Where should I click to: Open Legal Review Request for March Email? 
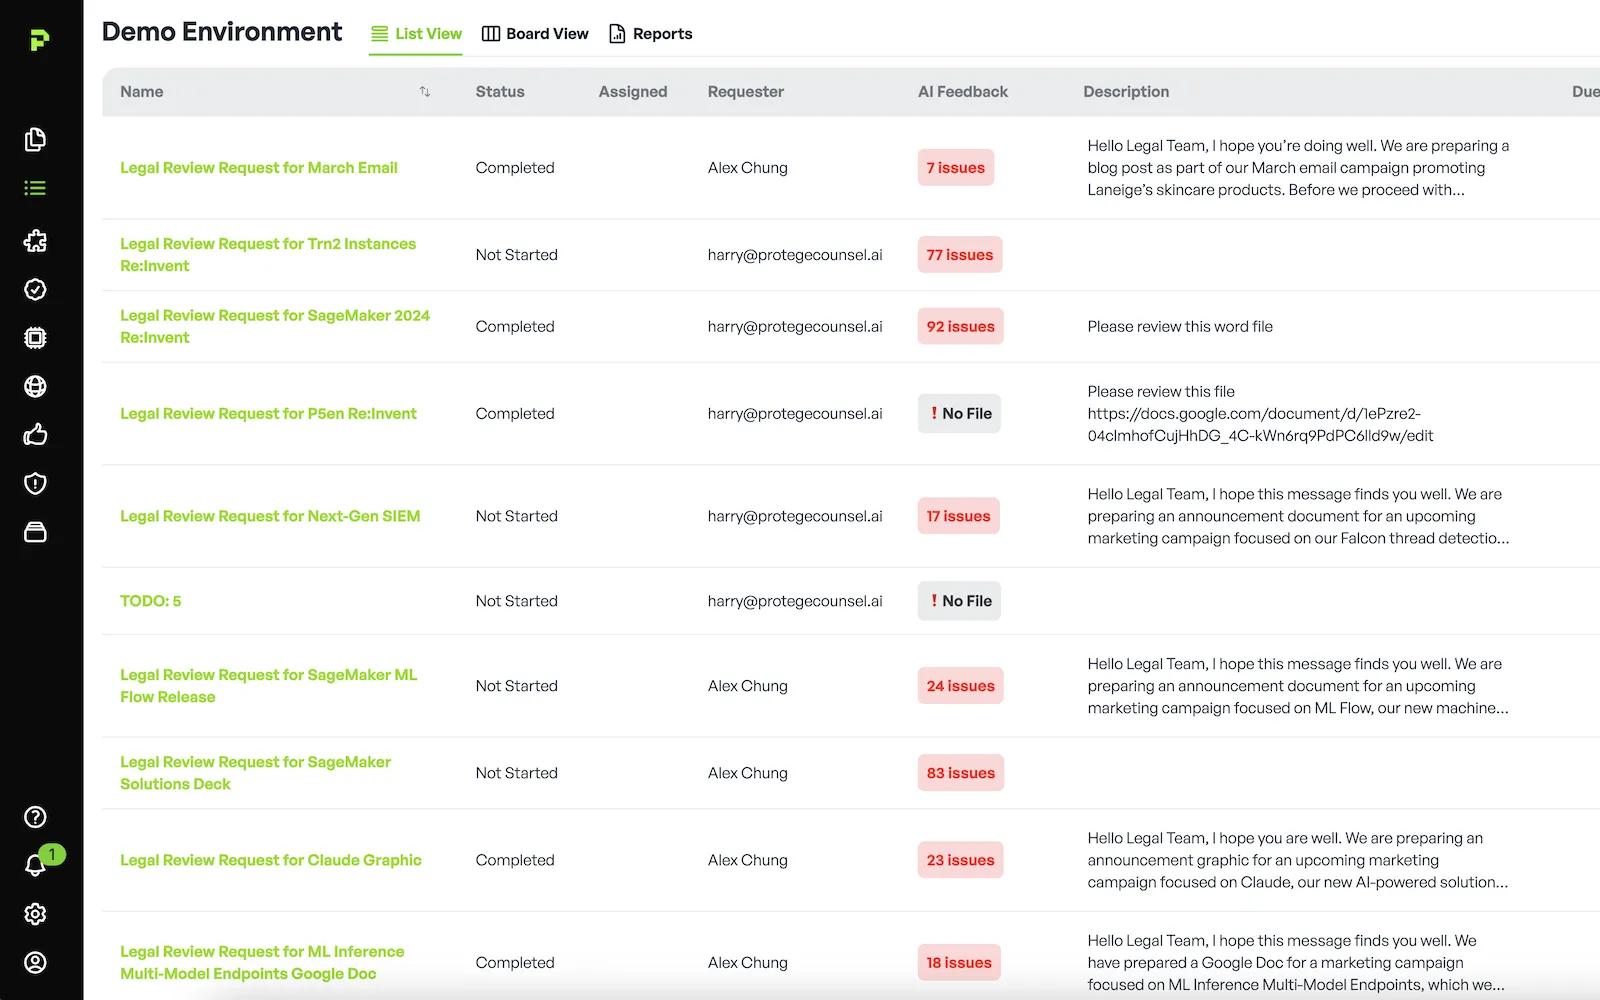259,168
